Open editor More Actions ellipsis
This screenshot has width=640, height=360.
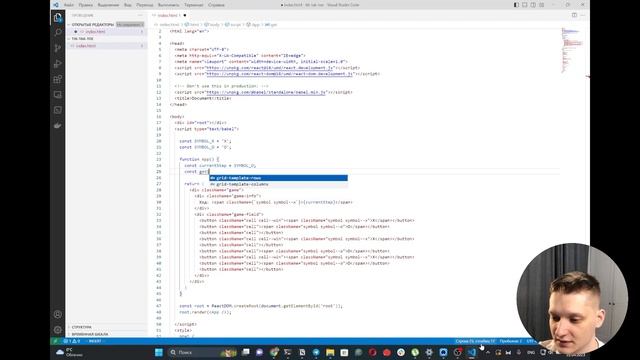click(x=583, y=15)
